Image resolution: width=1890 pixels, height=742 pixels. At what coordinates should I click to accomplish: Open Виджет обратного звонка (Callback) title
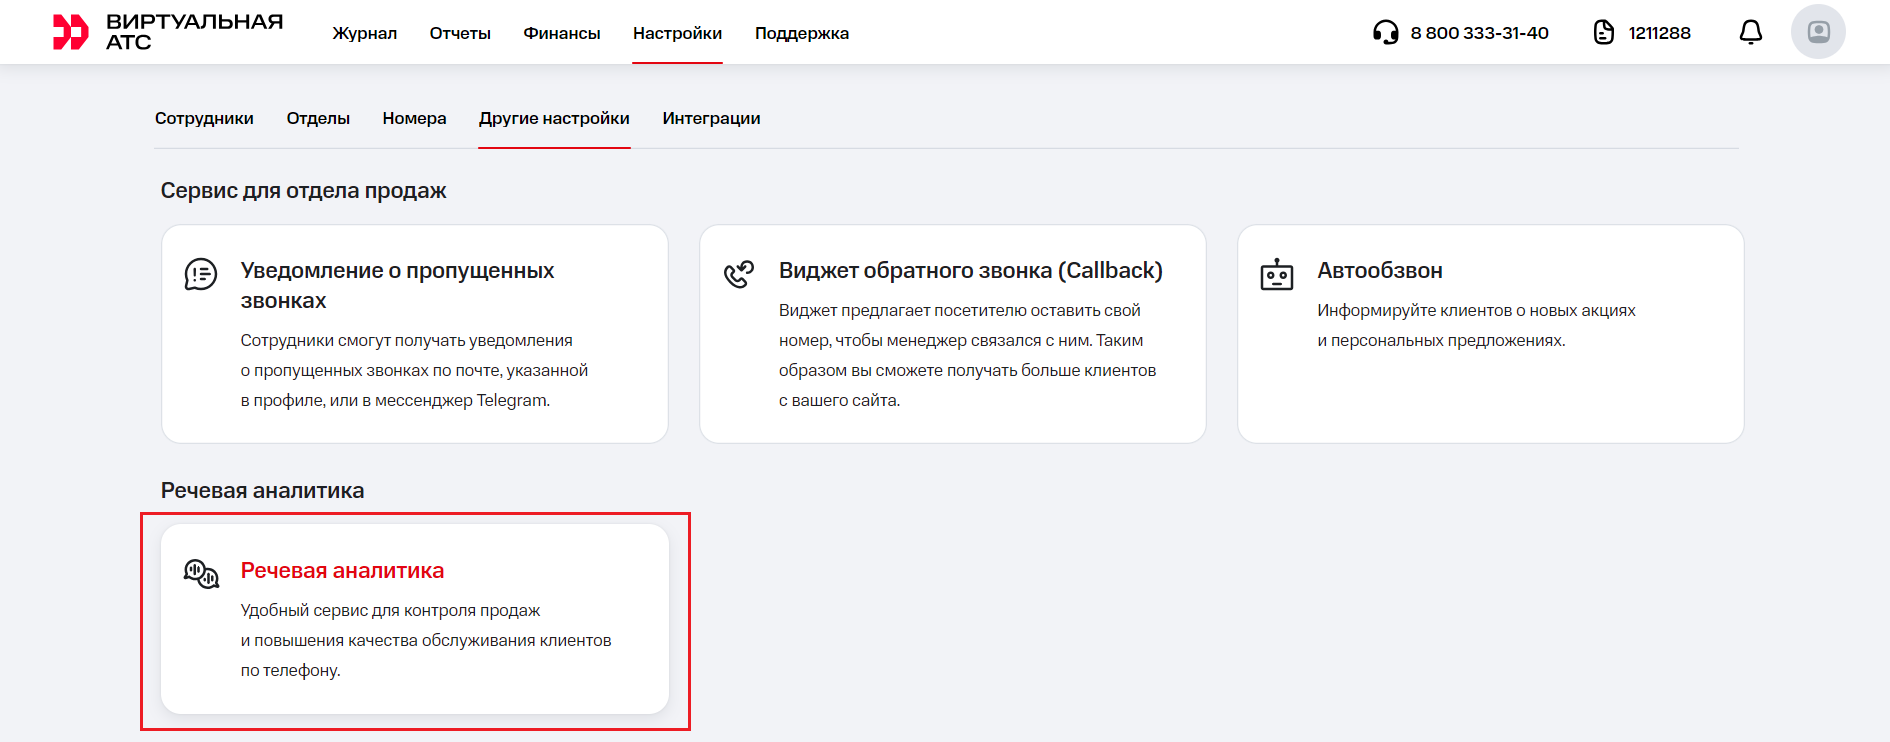tap(970, 270)
